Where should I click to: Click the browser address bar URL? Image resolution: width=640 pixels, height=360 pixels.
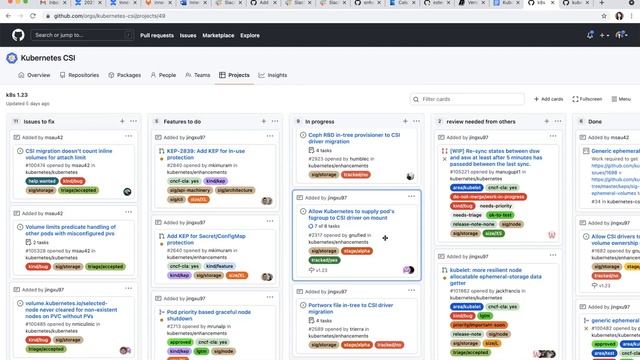pyautogui.click(x=109, y=16)
